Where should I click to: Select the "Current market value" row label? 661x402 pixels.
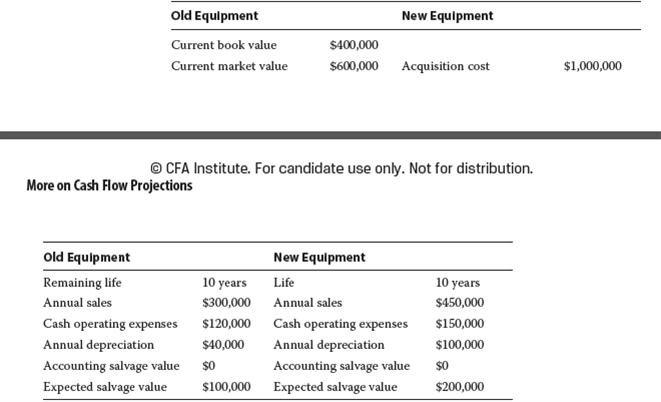point(229,66)
